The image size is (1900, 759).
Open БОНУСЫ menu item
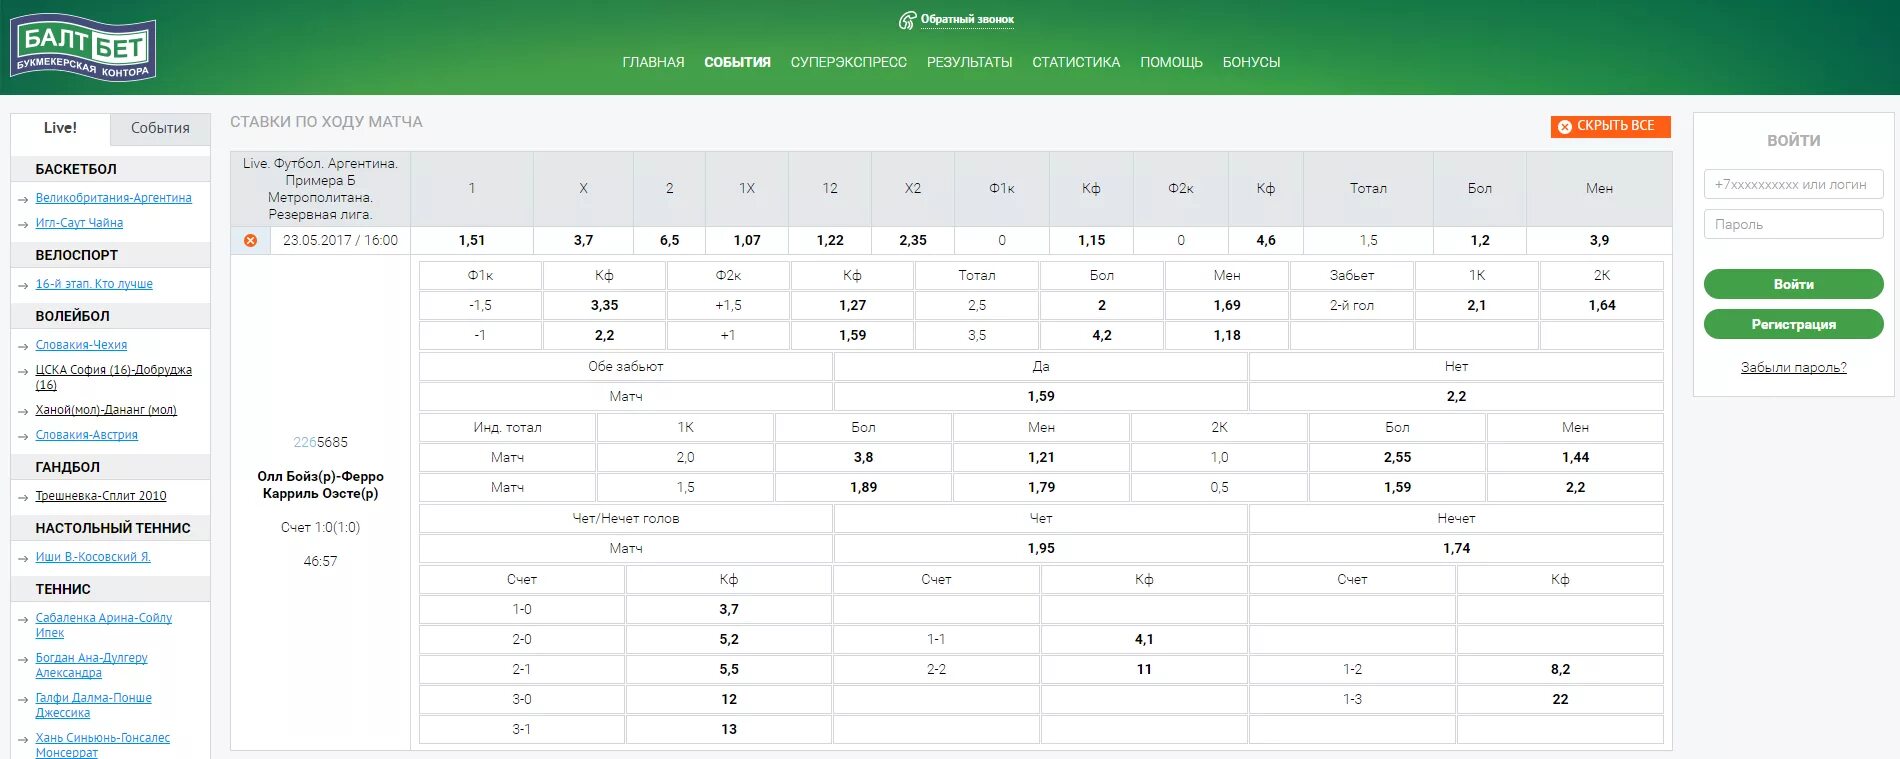click(1251, 62)
